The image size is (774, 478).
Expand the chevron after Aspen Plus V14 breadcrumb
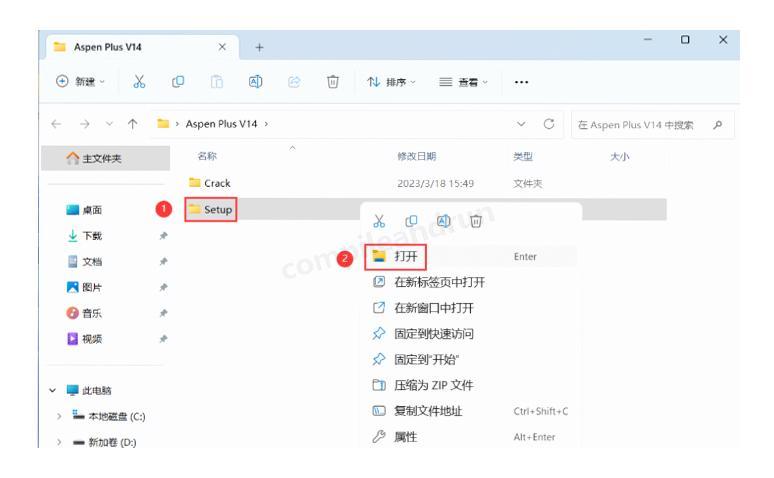pos(266,124)
